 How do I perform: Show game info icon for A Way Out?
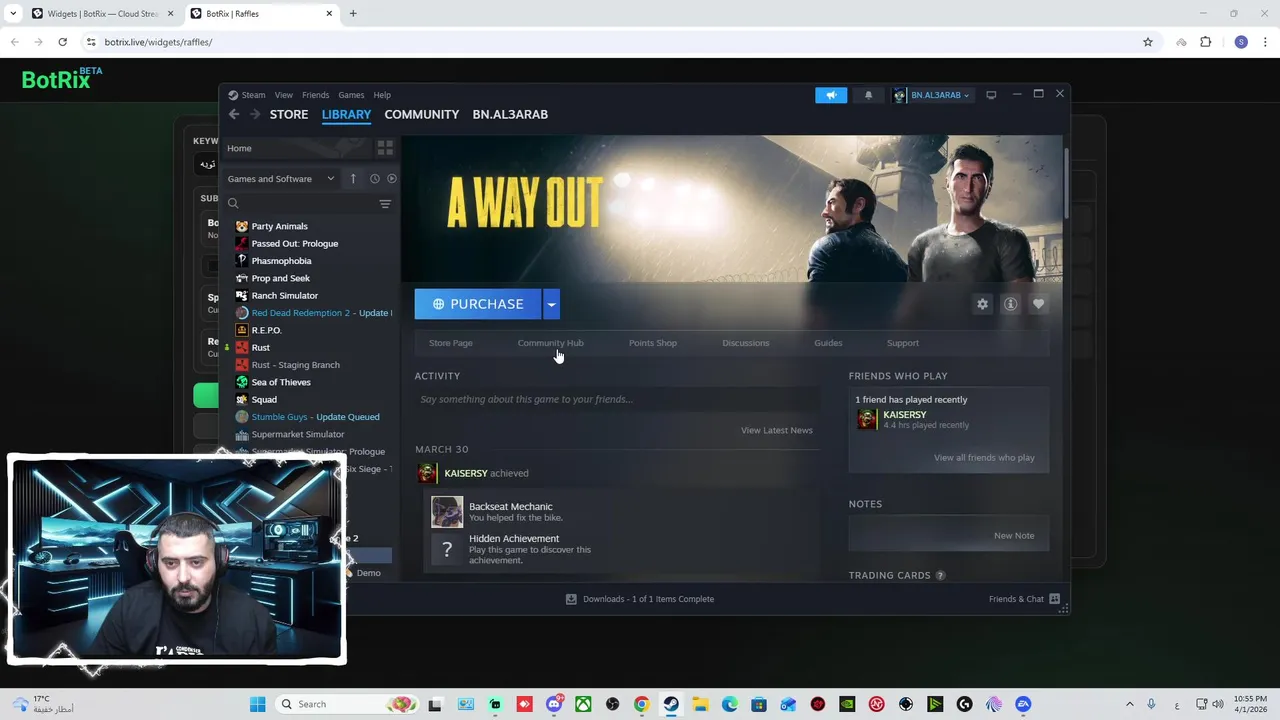[1010, 304]
